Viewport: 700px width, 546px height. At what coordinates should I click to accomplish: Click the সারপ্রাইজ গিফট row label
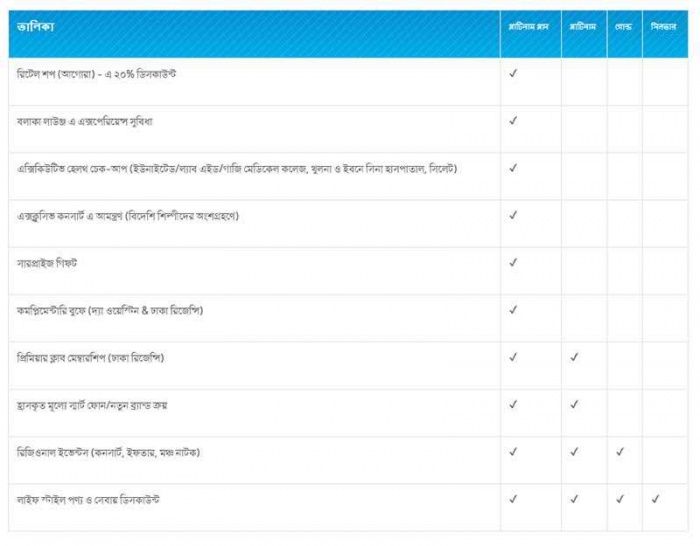47,263
